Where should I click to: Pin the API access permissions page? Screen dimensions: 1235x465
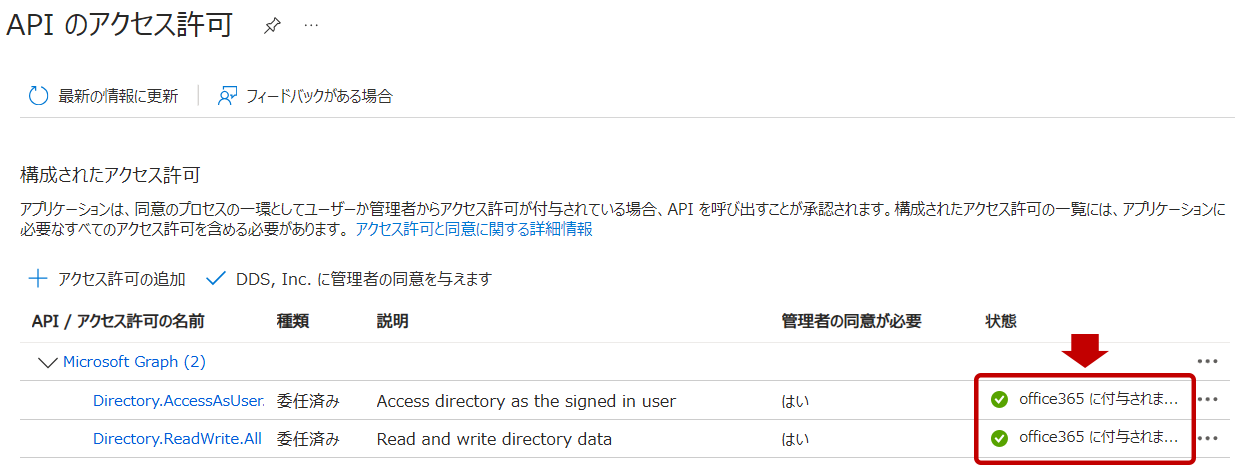[x=271, y=27]
